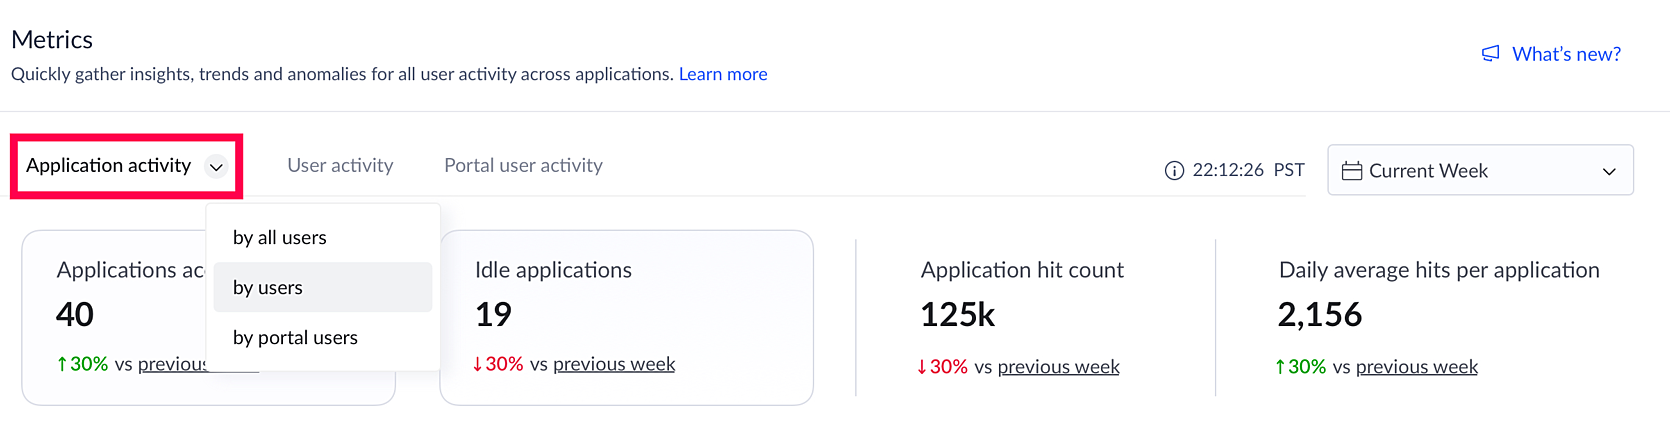Screen dimensions: 1670x430
Task: Switch to the User activity tab
Action: click(x=340, y=166)
